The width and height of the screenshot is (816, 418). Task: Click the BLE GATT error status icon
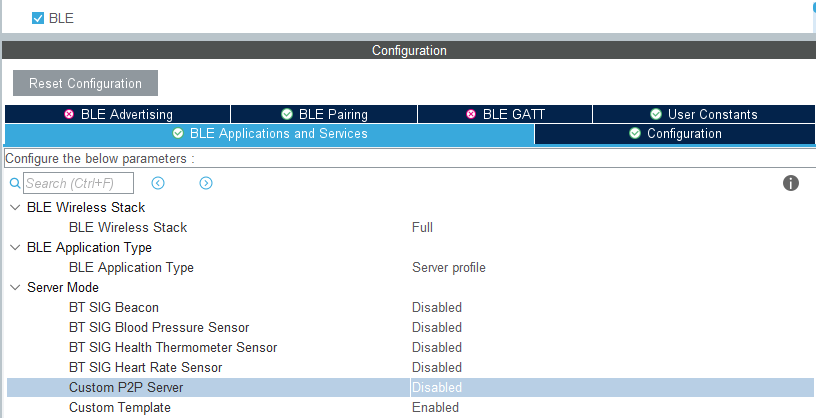(x=471, y=115)
